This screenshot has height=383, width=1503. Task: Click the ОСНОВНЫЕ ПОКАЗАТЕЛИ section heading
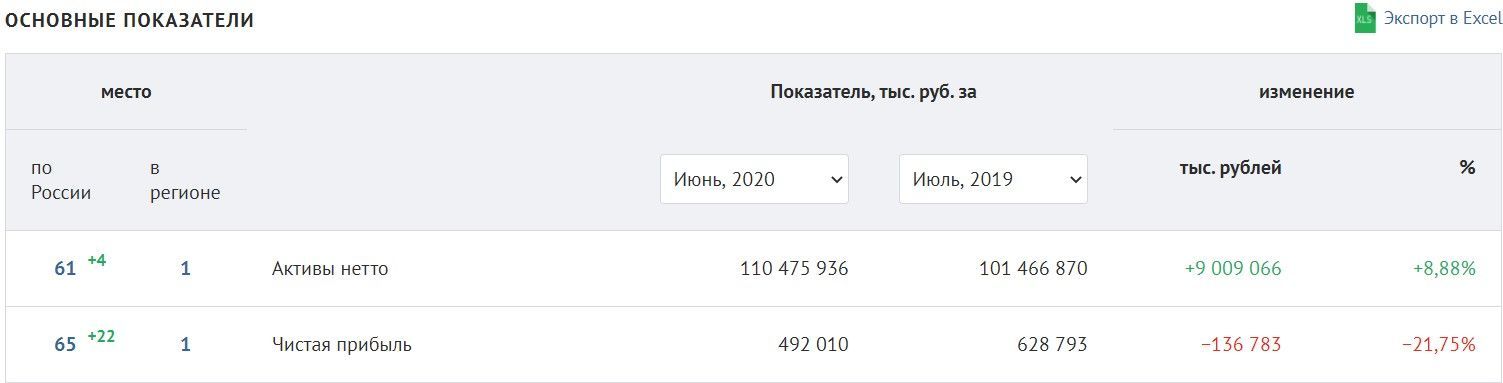[130, 20]
